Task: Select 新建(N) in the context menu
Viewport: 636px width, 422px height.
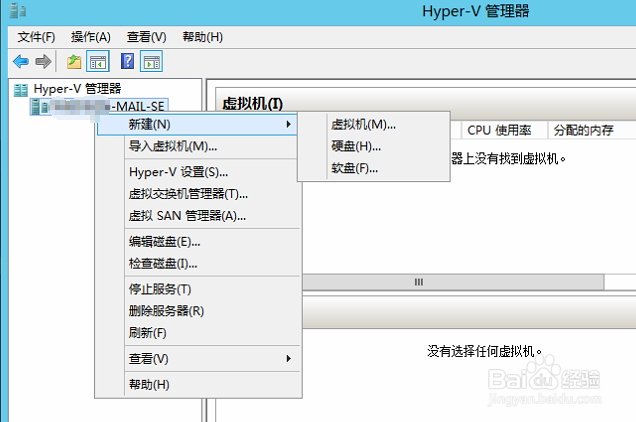Action: pos(197,125)
